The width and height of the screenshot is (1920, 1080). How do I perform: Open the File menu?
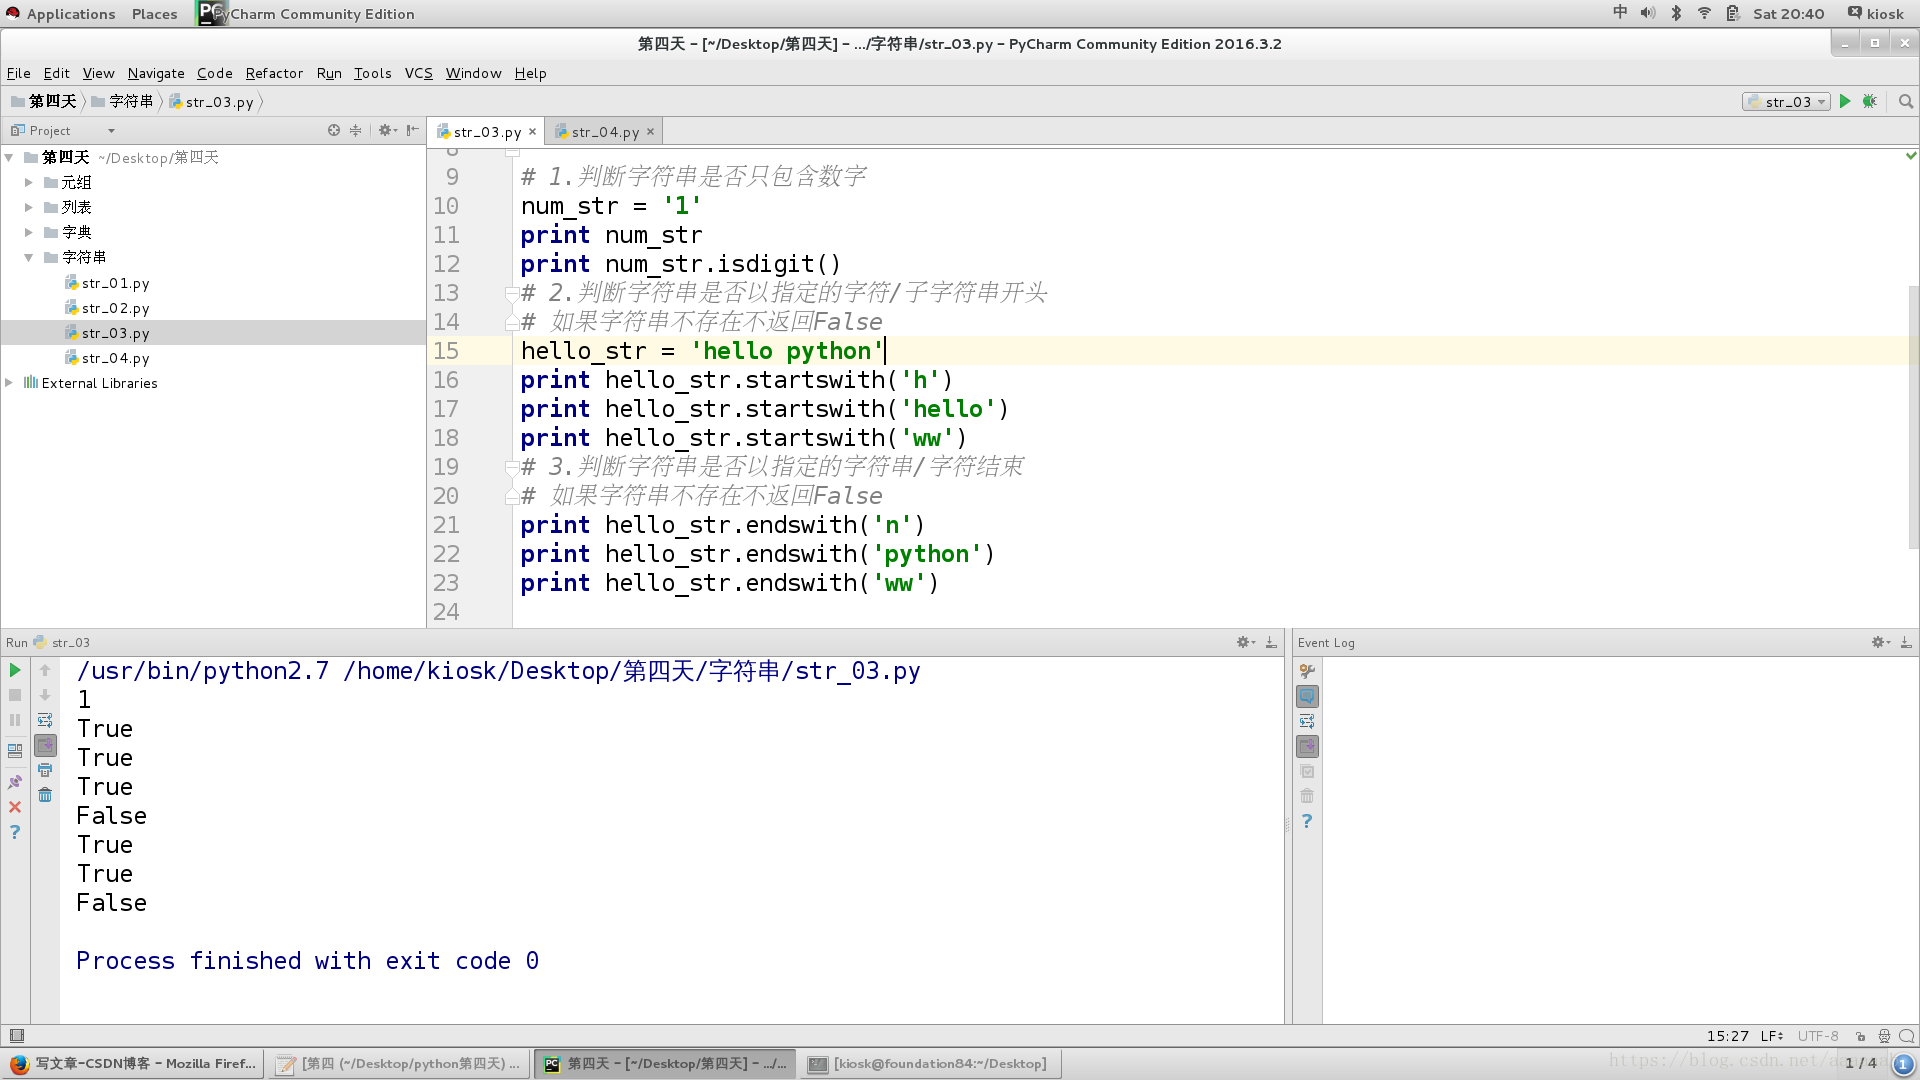click(18, 73)
